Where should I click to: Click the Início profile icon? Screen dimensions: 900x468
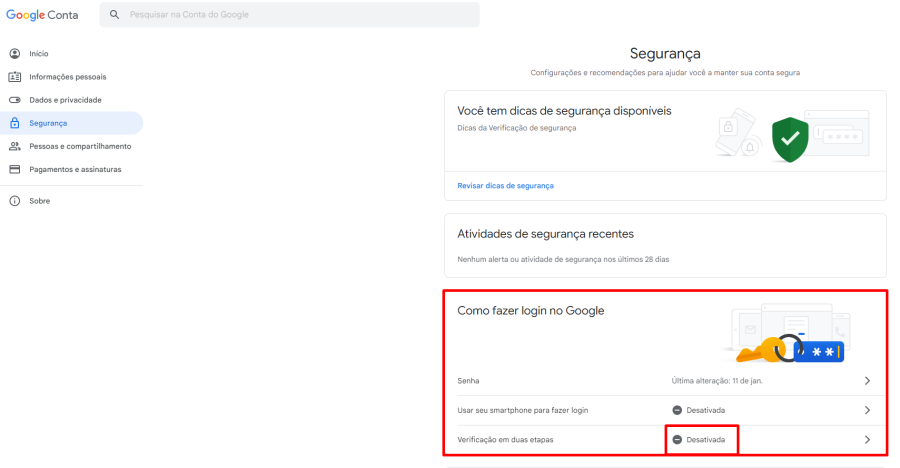(14, 53)
